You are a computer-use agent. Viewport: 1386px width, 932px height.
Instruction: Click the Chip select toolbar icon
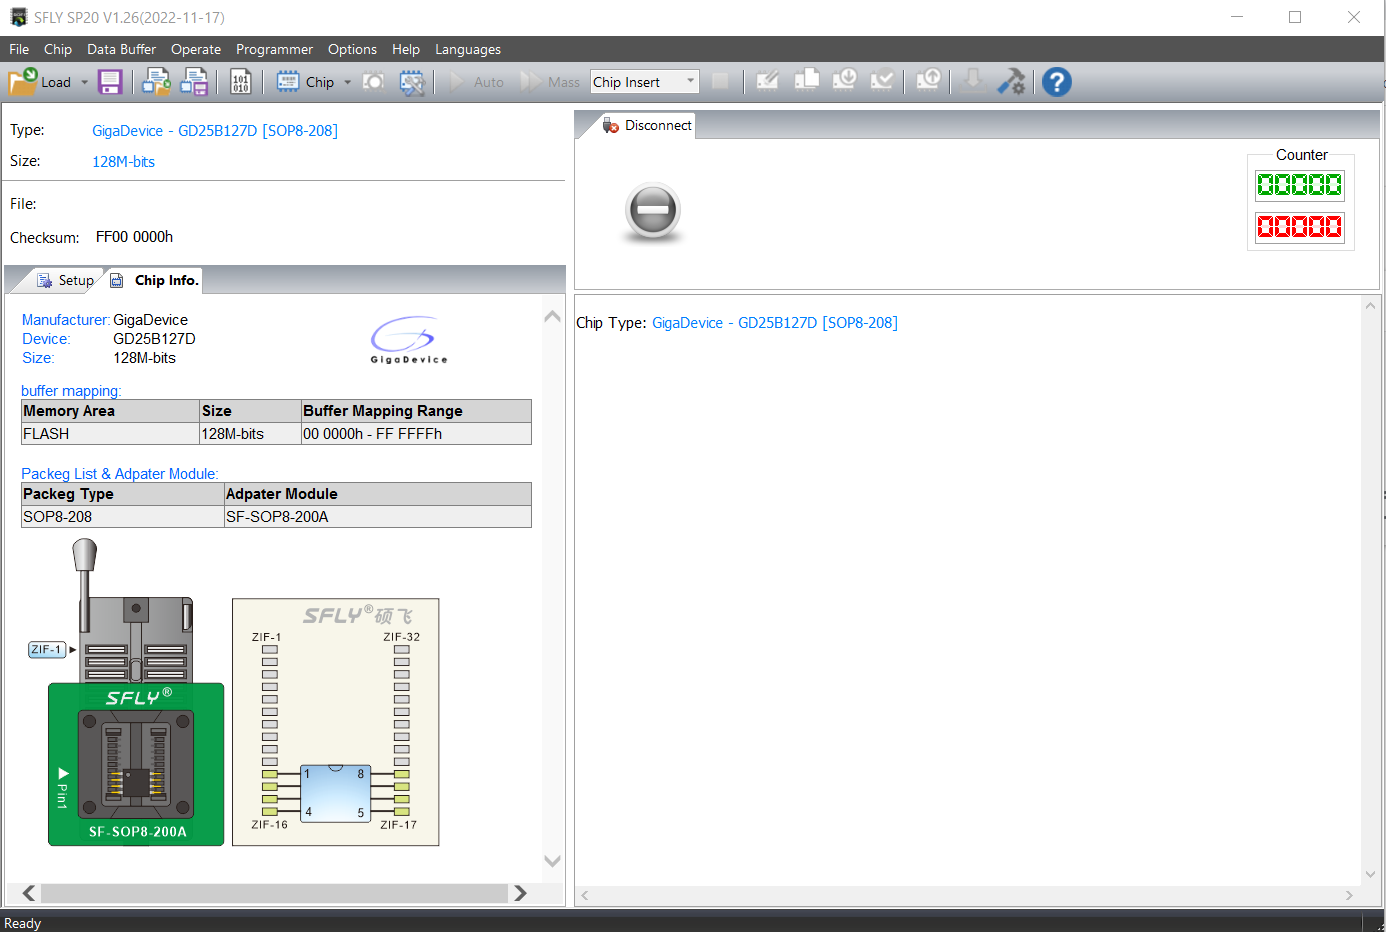pos(288,82)
